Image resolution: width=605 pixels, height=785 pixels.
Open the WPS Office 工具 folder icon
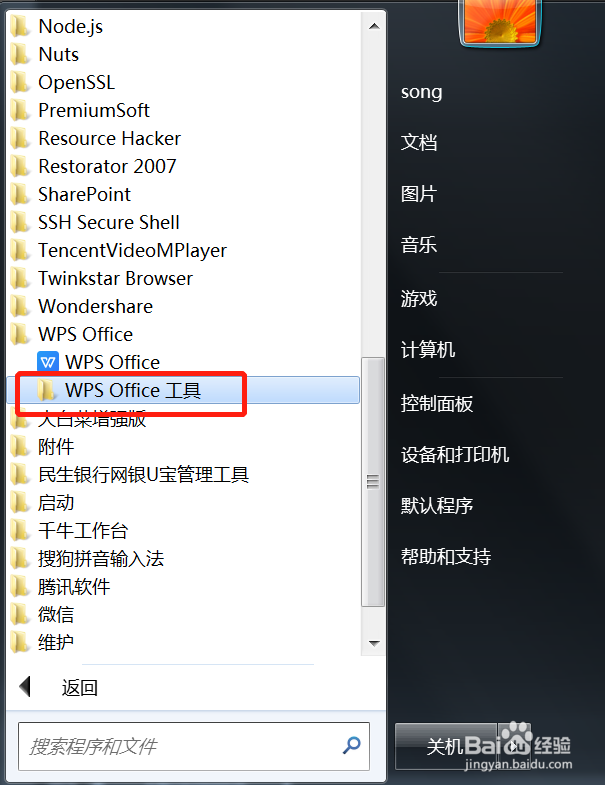click(46, 390)
